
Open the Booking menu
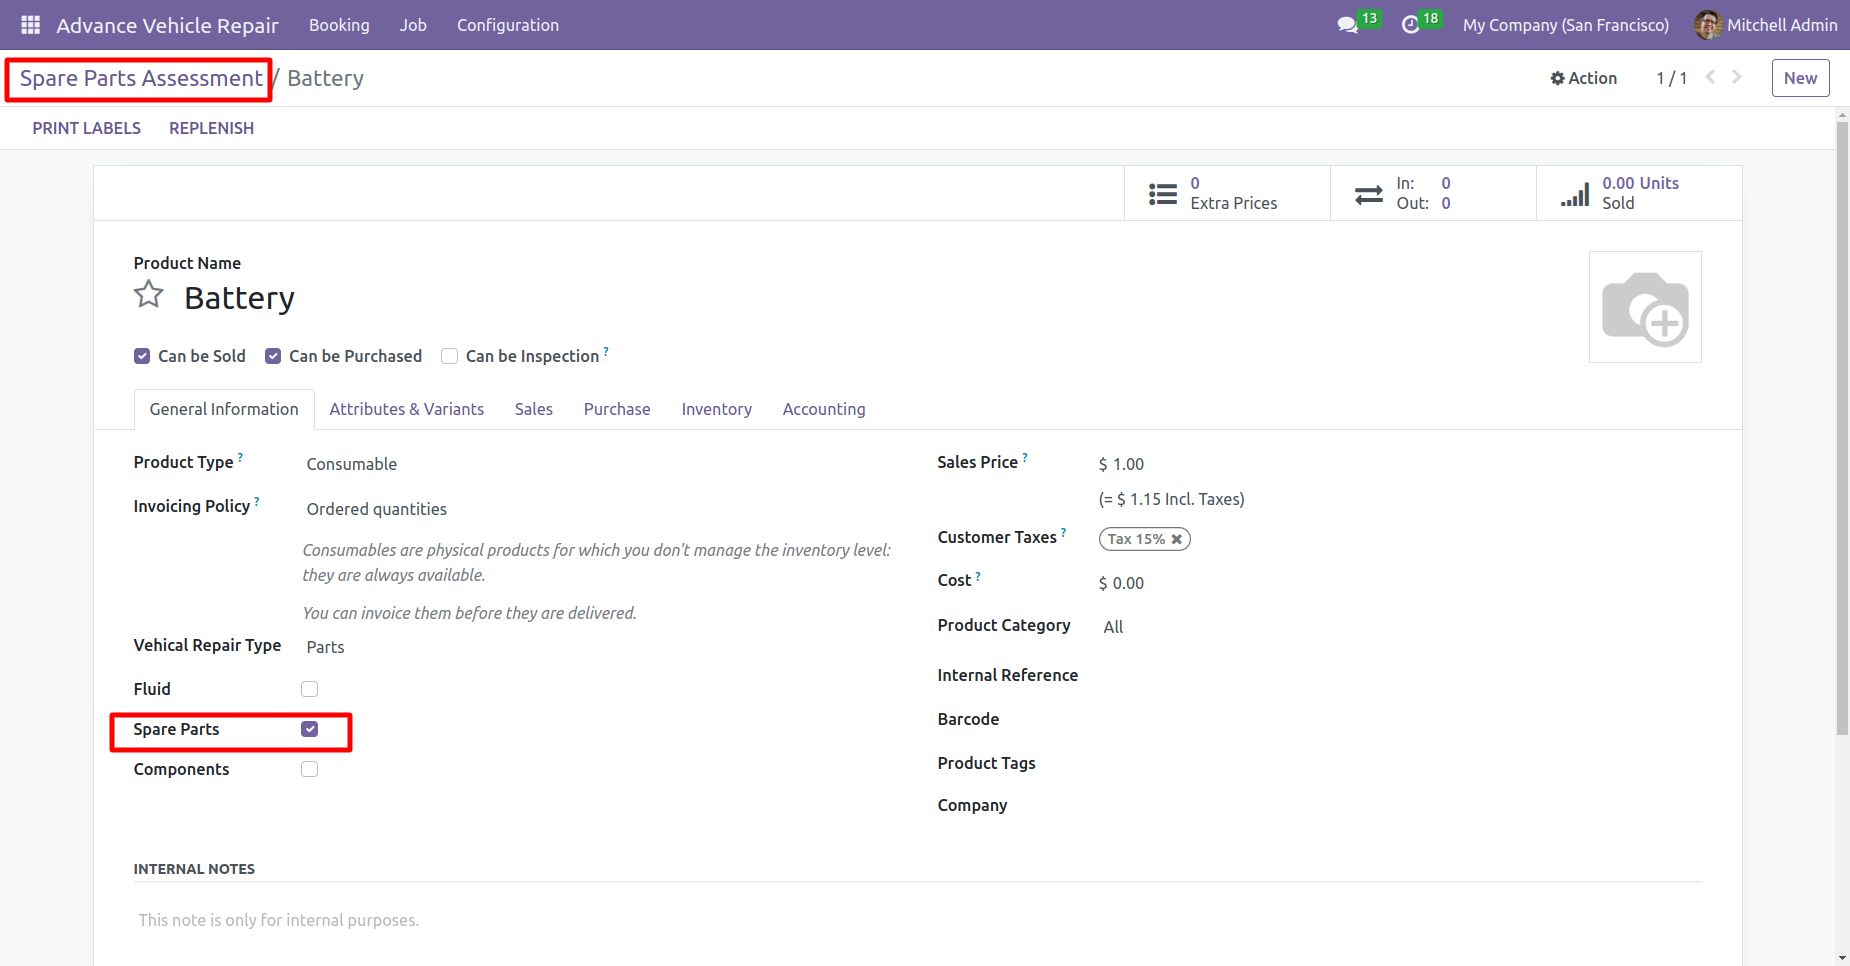(339, 25)
